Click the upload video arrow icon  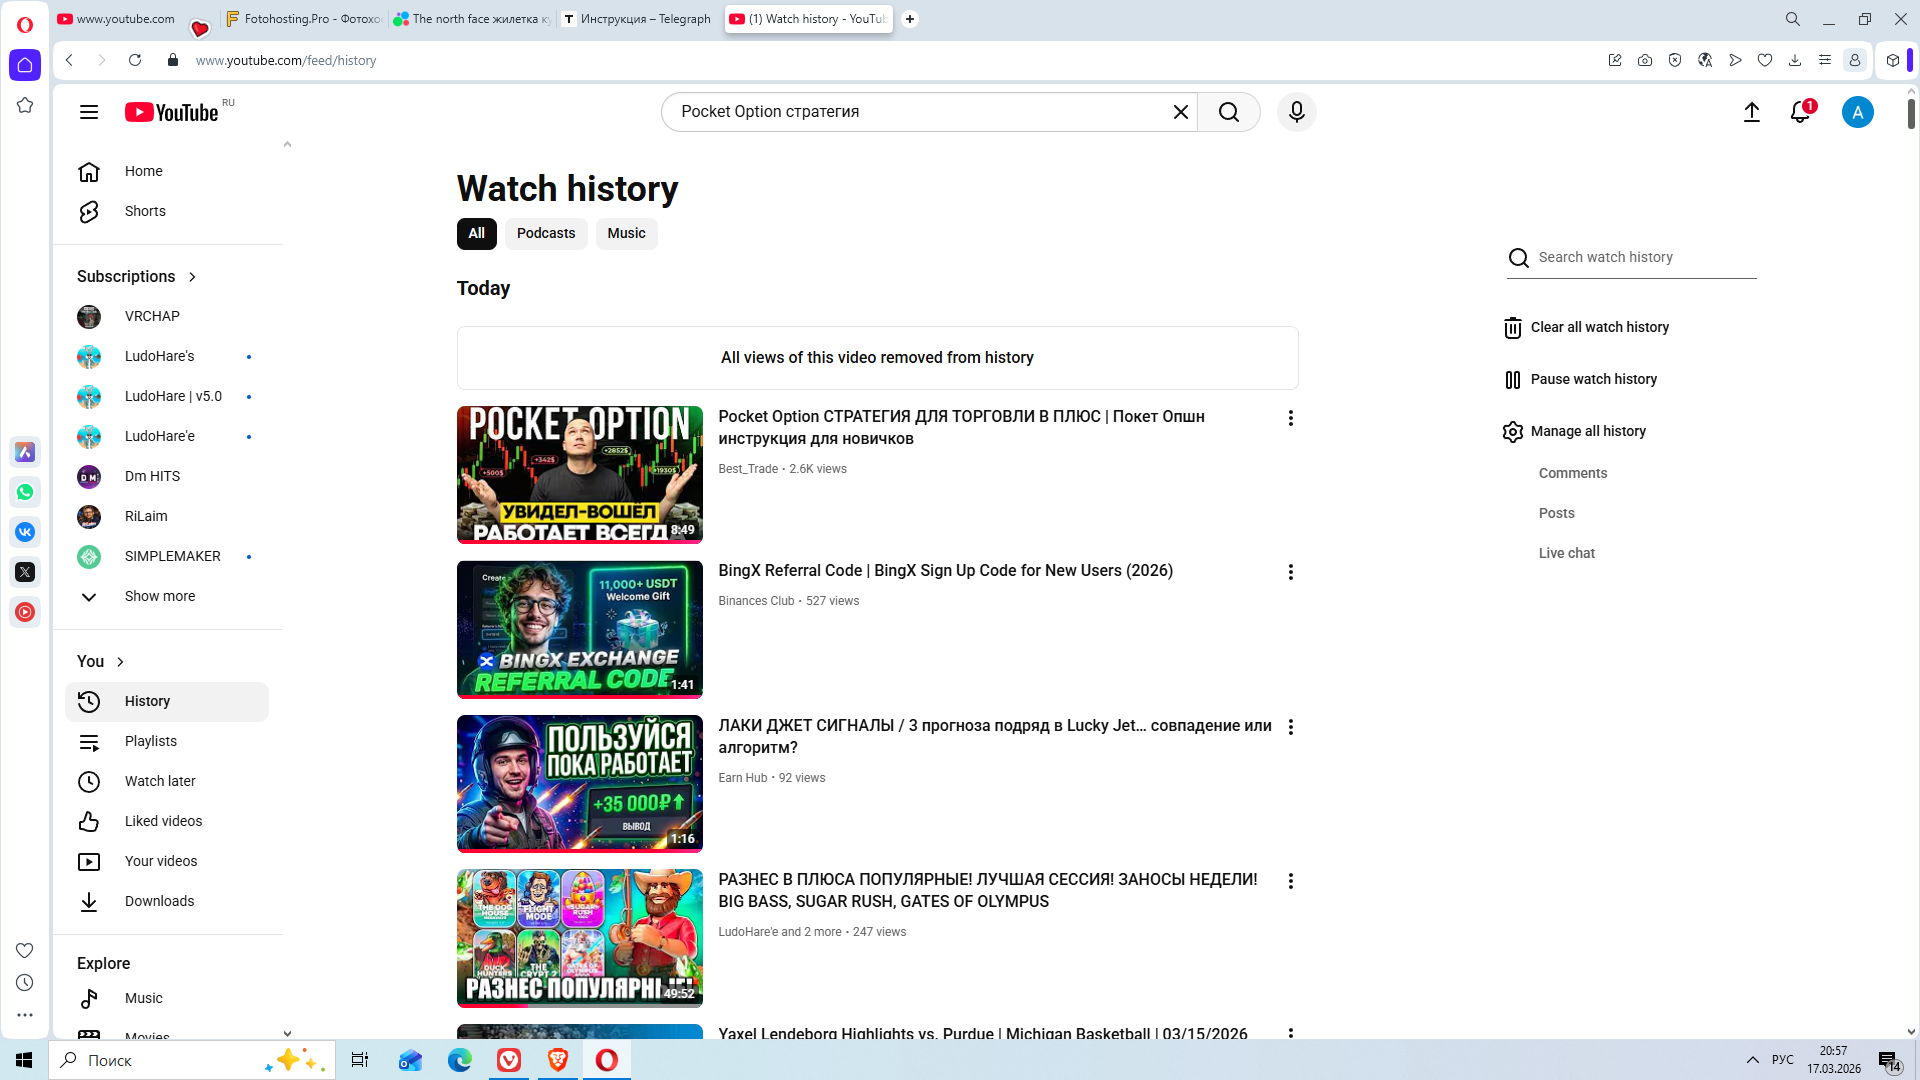click(x=1751, y=112)
